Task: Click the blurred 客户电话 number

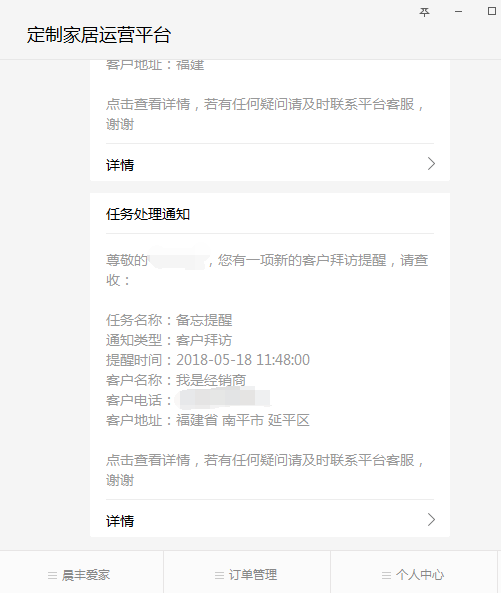Action: [x=225, y=399]
